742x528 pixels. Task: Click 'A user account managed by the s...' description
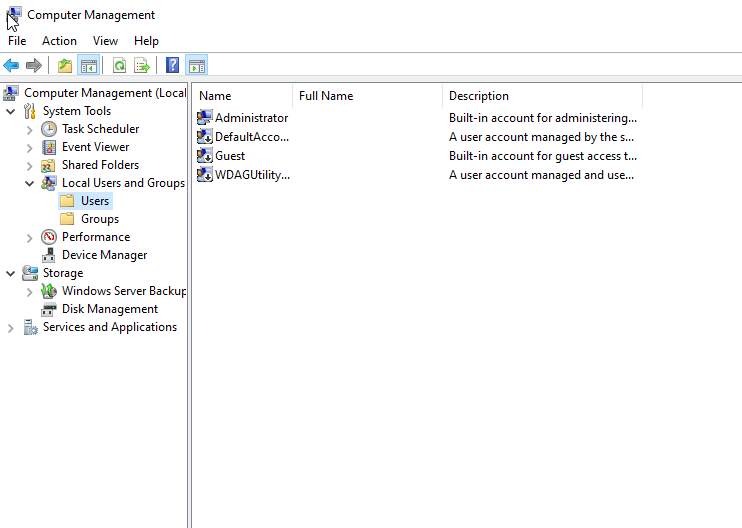coord(541,137)
